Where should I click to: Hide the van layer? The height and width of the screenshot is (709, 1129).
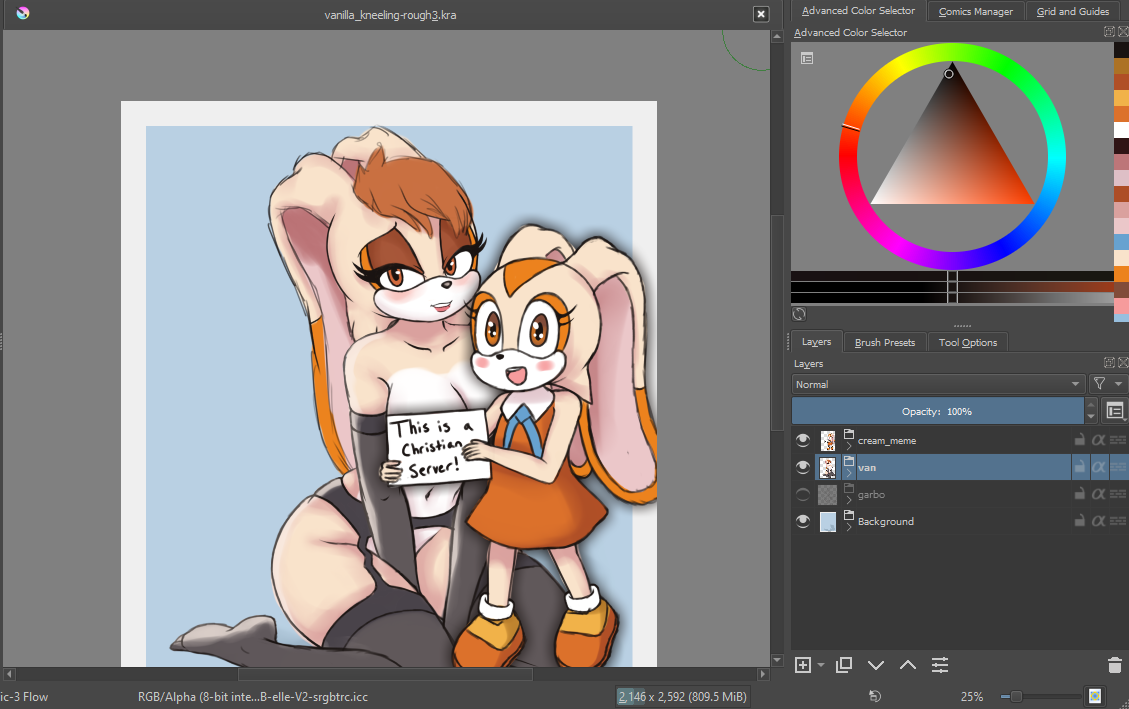point(803,467)
